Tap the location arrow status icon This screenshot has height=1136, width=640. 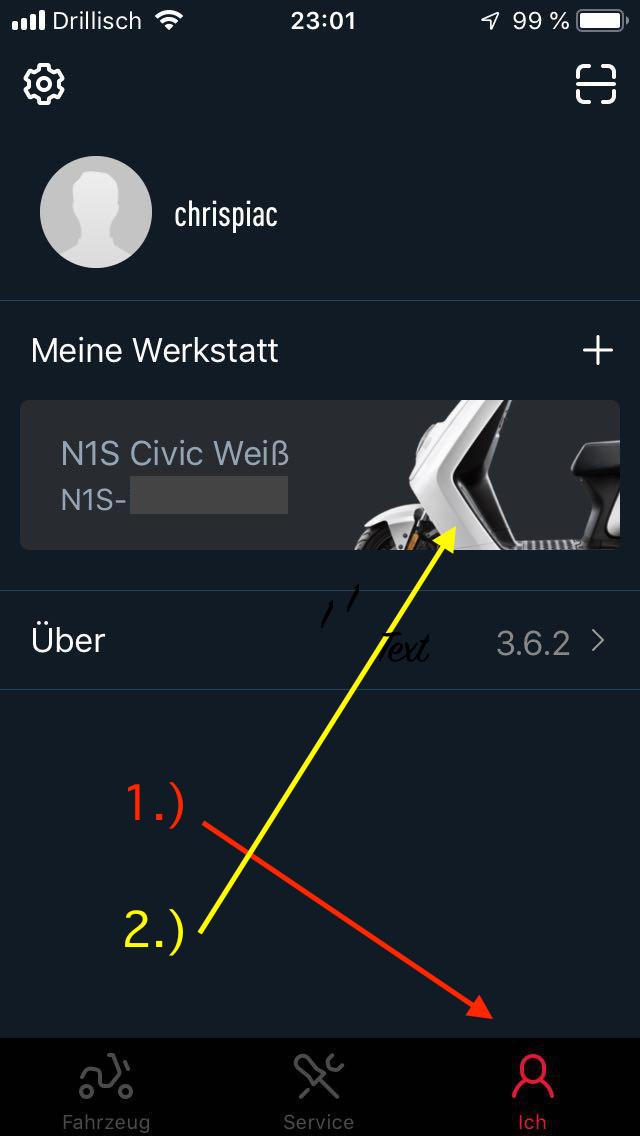coord(491,21)
